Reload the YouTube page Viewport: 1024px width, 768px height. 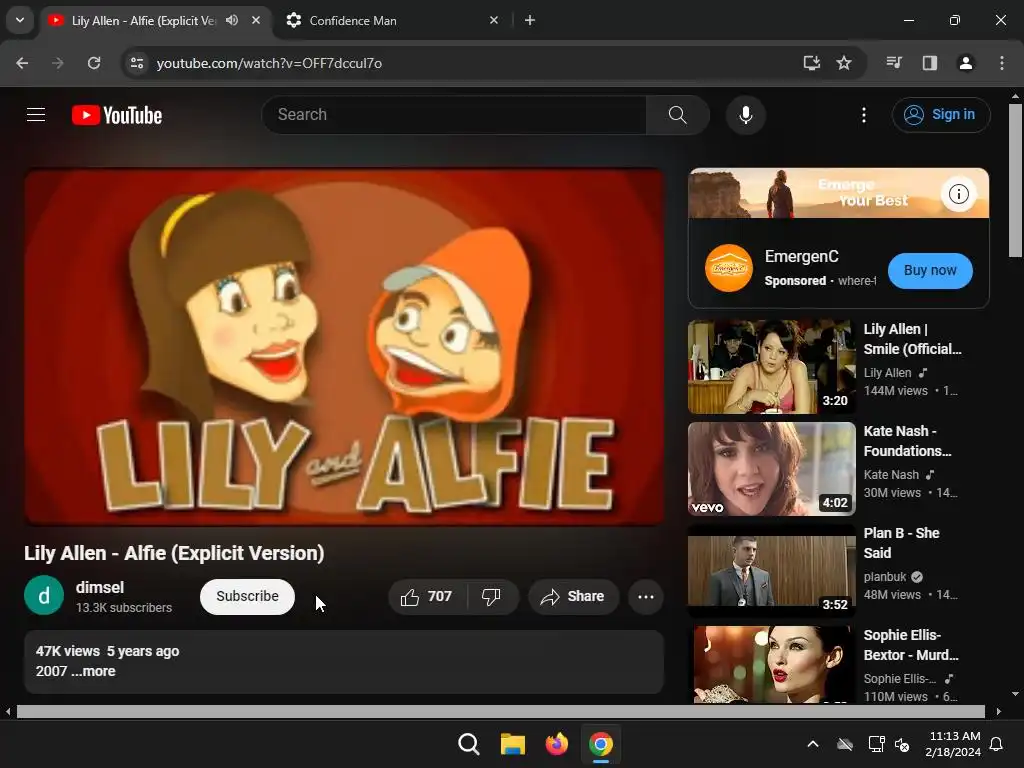(94, 63)
